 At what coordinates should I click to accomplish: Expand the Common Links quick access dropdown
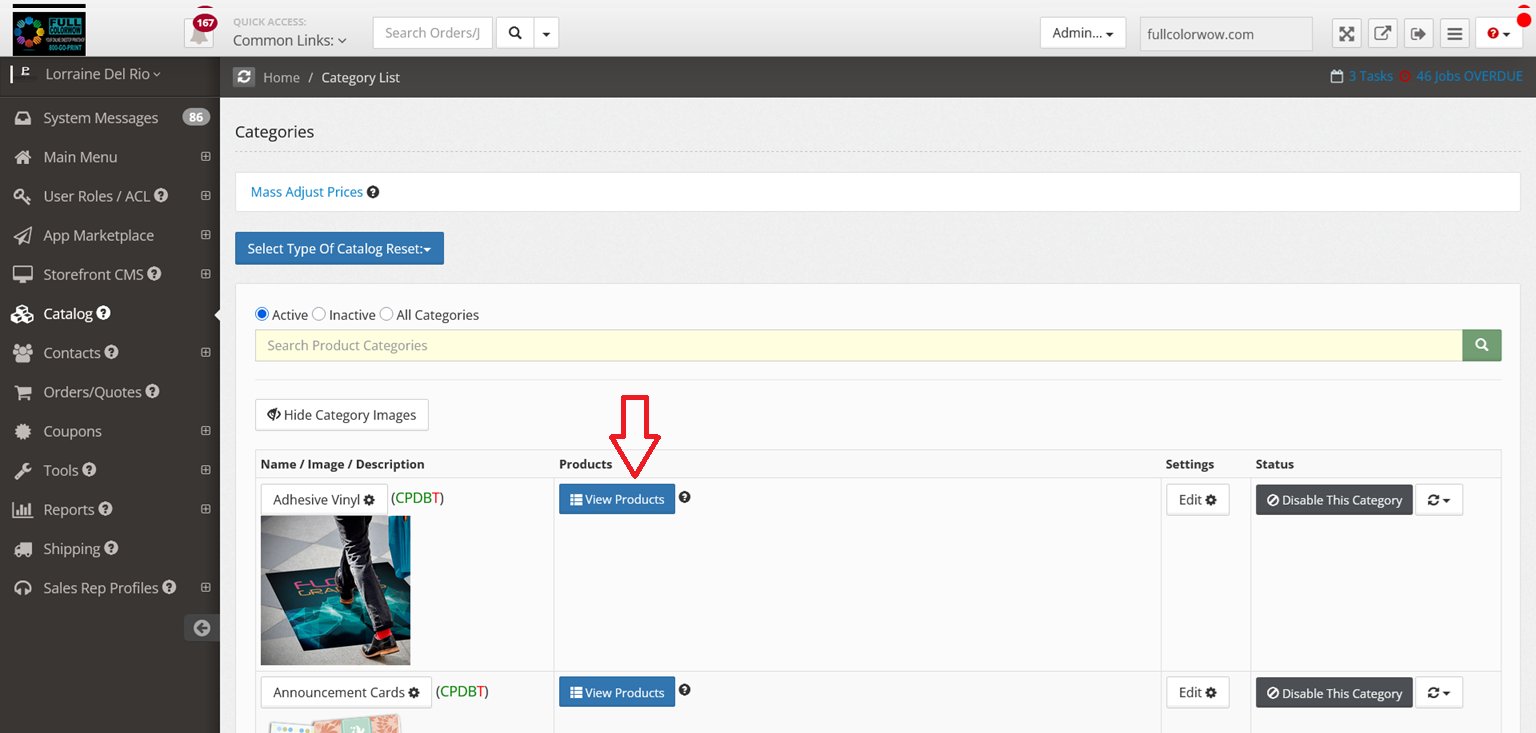(x=290, y=41)
